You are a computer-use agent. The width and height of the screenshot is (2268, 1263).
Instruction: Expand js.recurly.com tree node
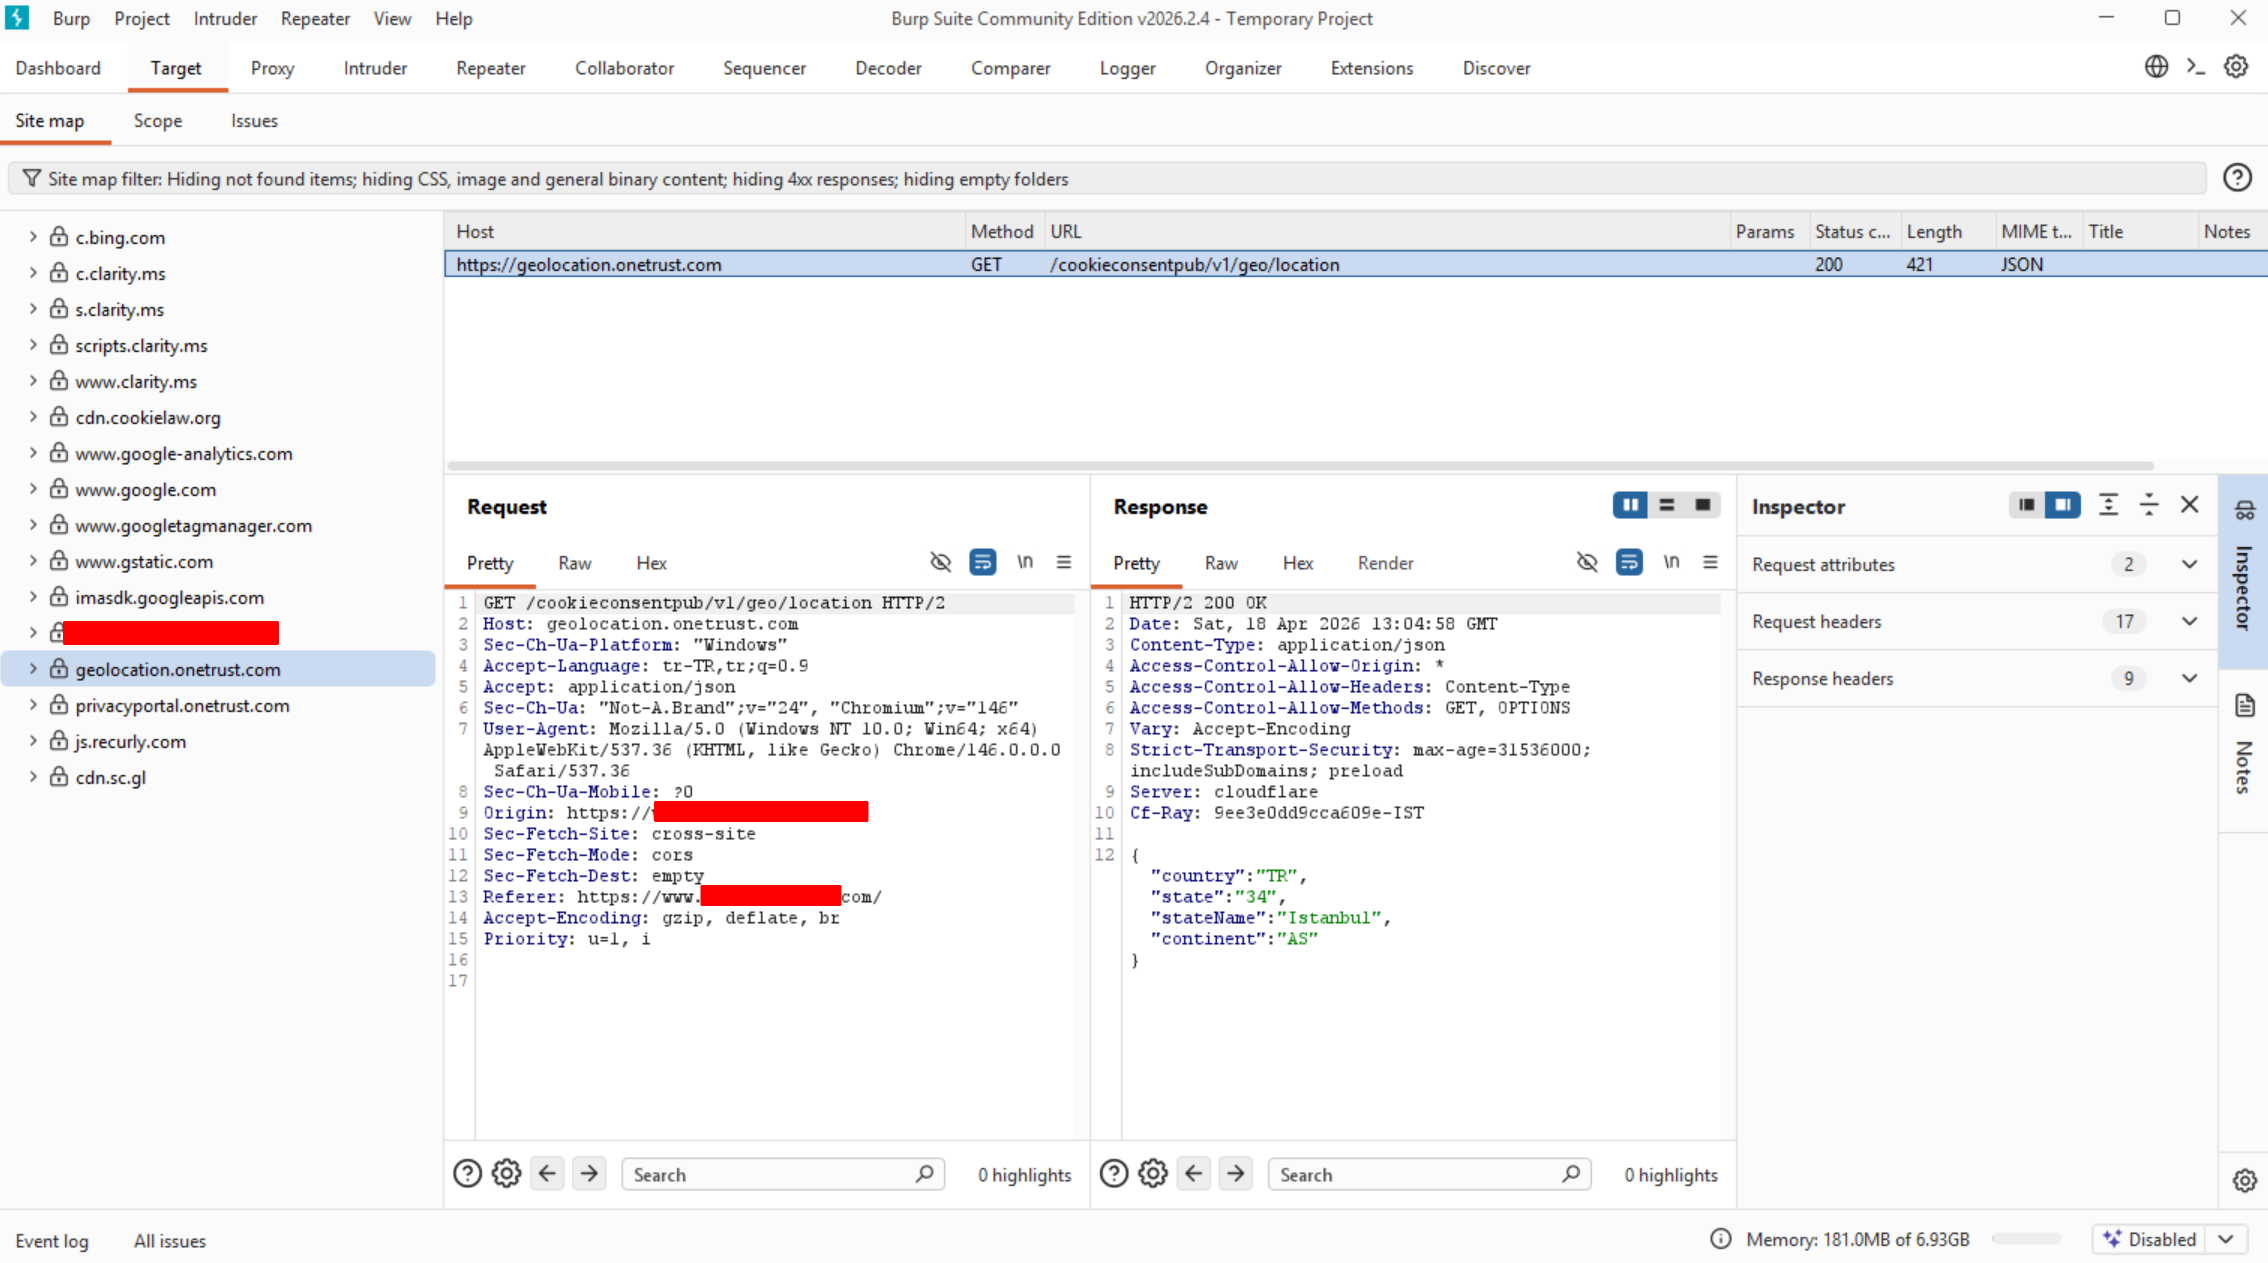[x=33, y=740]
